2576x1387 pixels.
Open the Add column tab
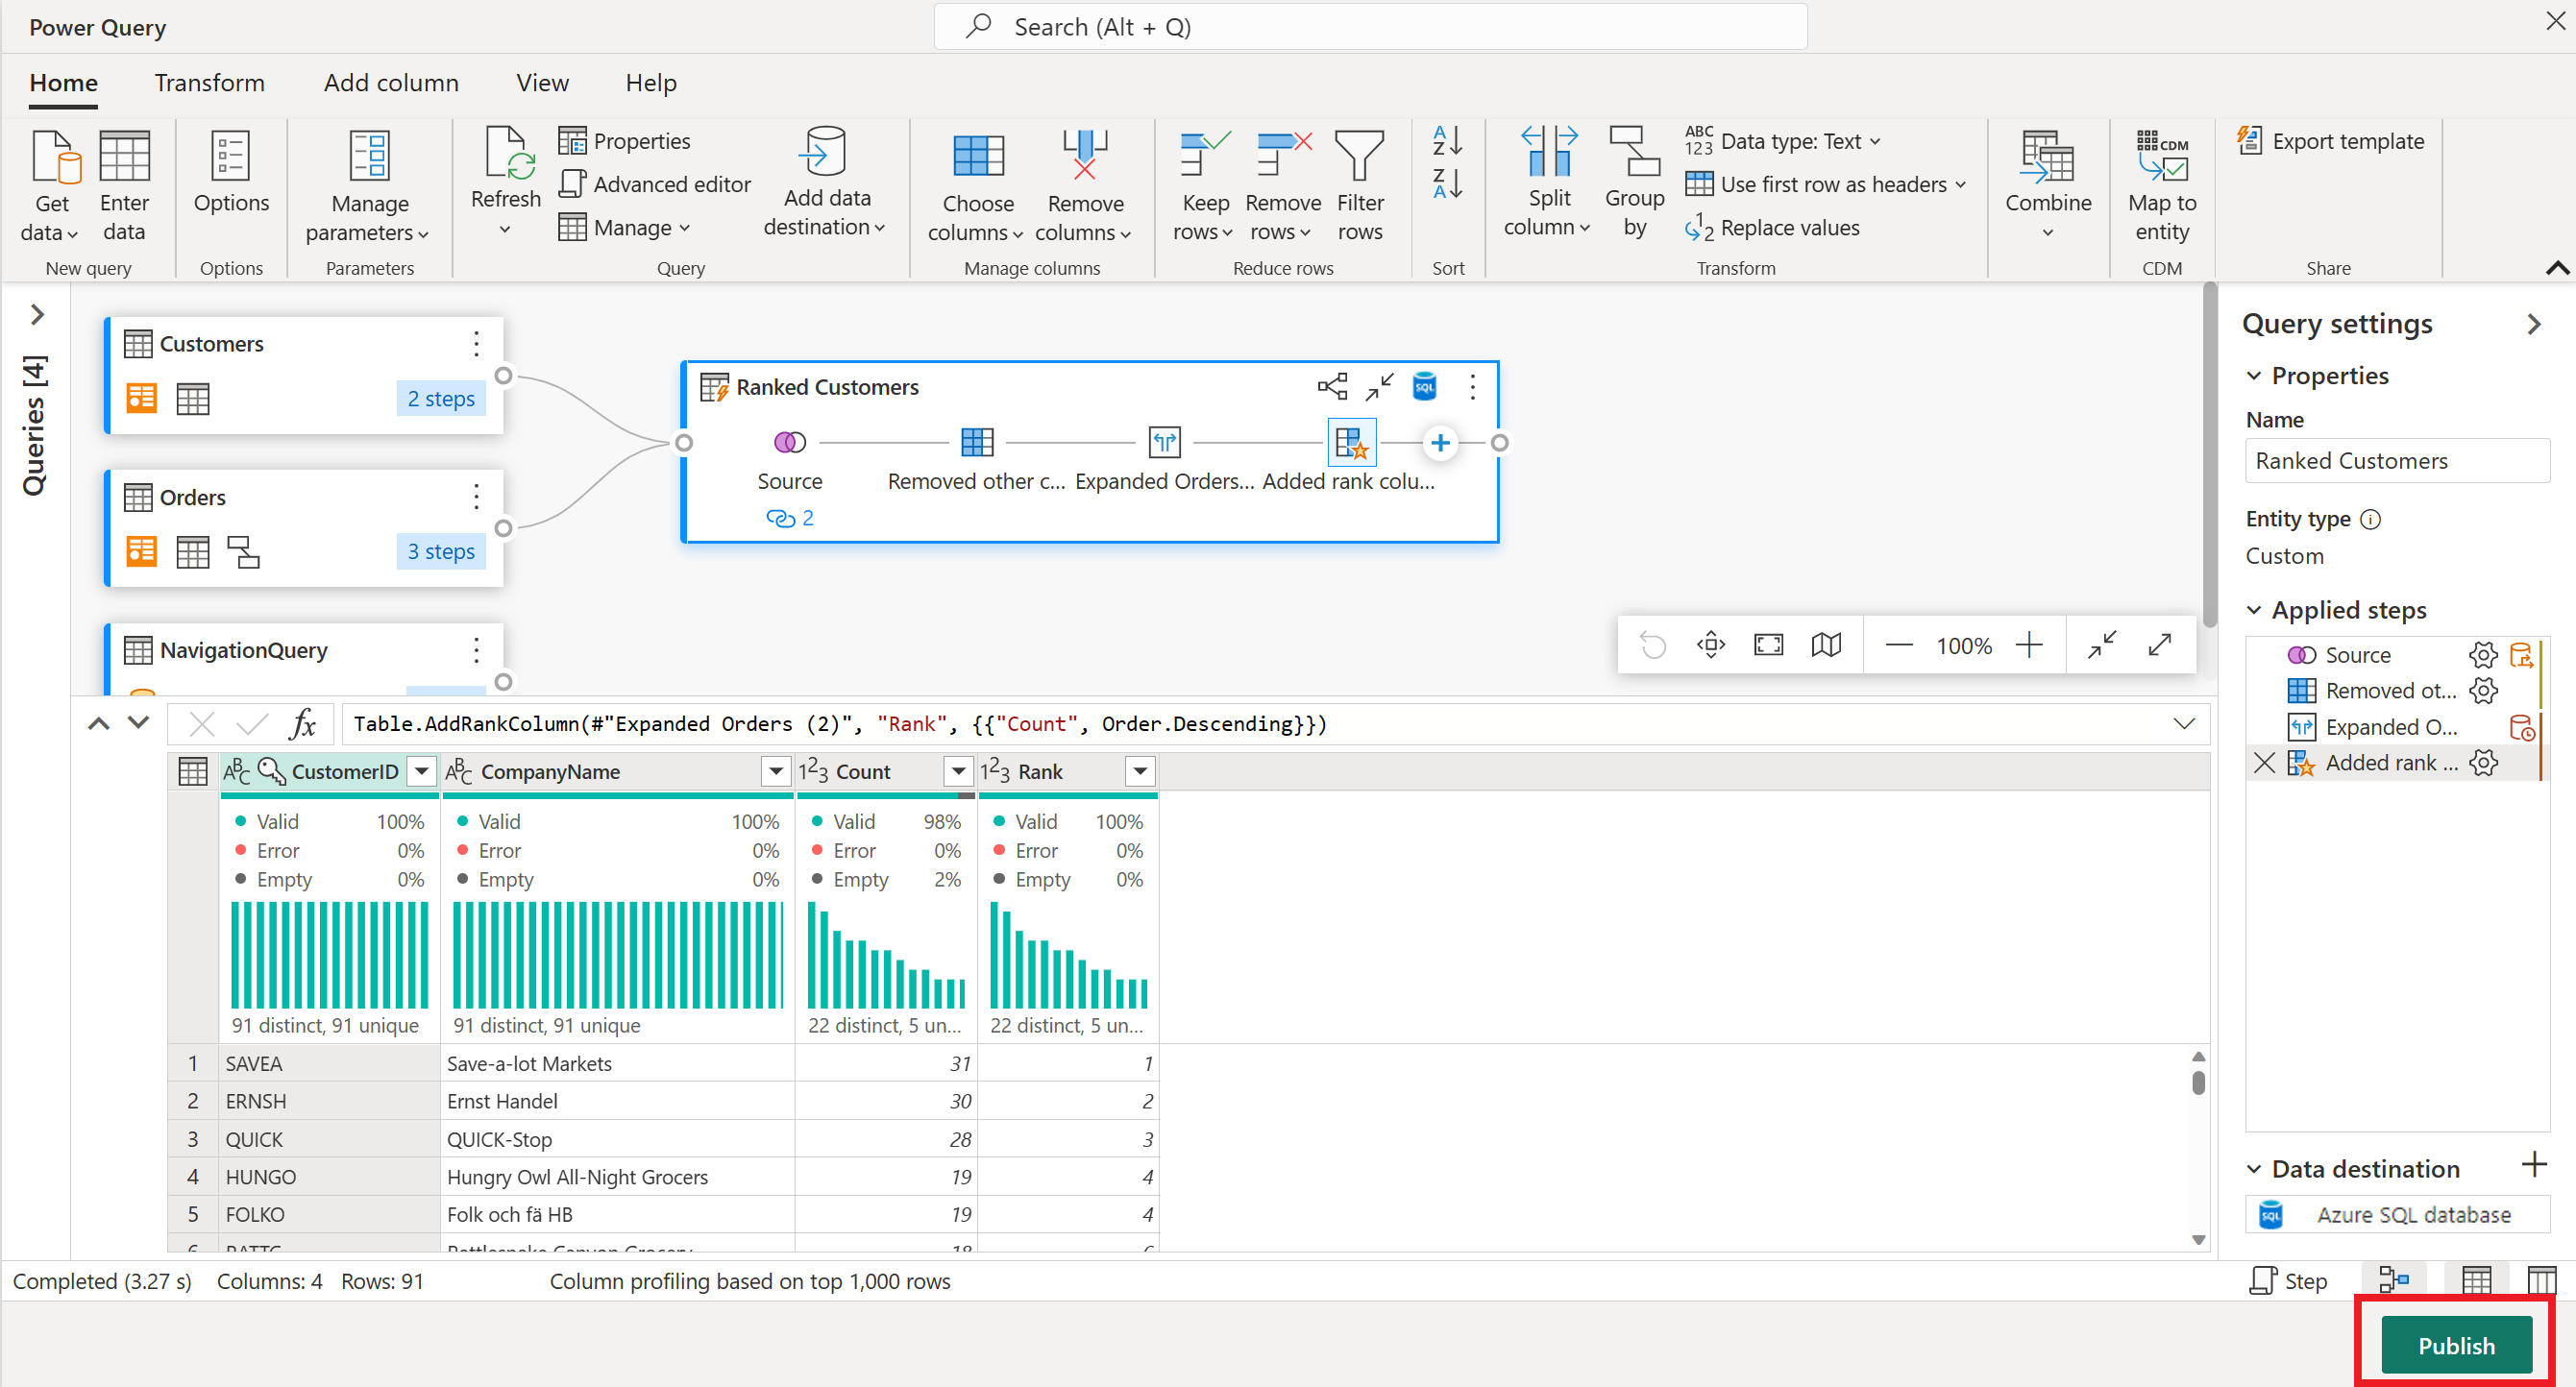(x=391, y=83)
